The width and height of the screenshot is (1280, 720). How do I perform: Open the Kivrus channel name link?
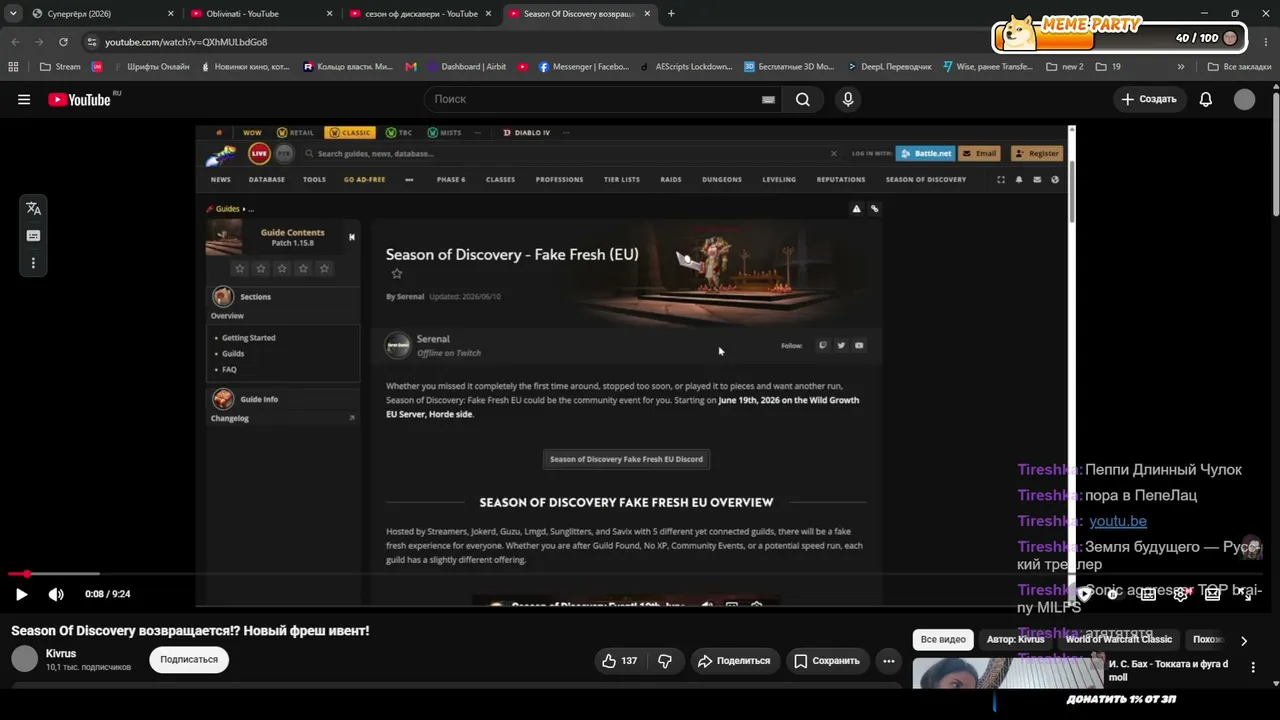(x=61, y=653)
